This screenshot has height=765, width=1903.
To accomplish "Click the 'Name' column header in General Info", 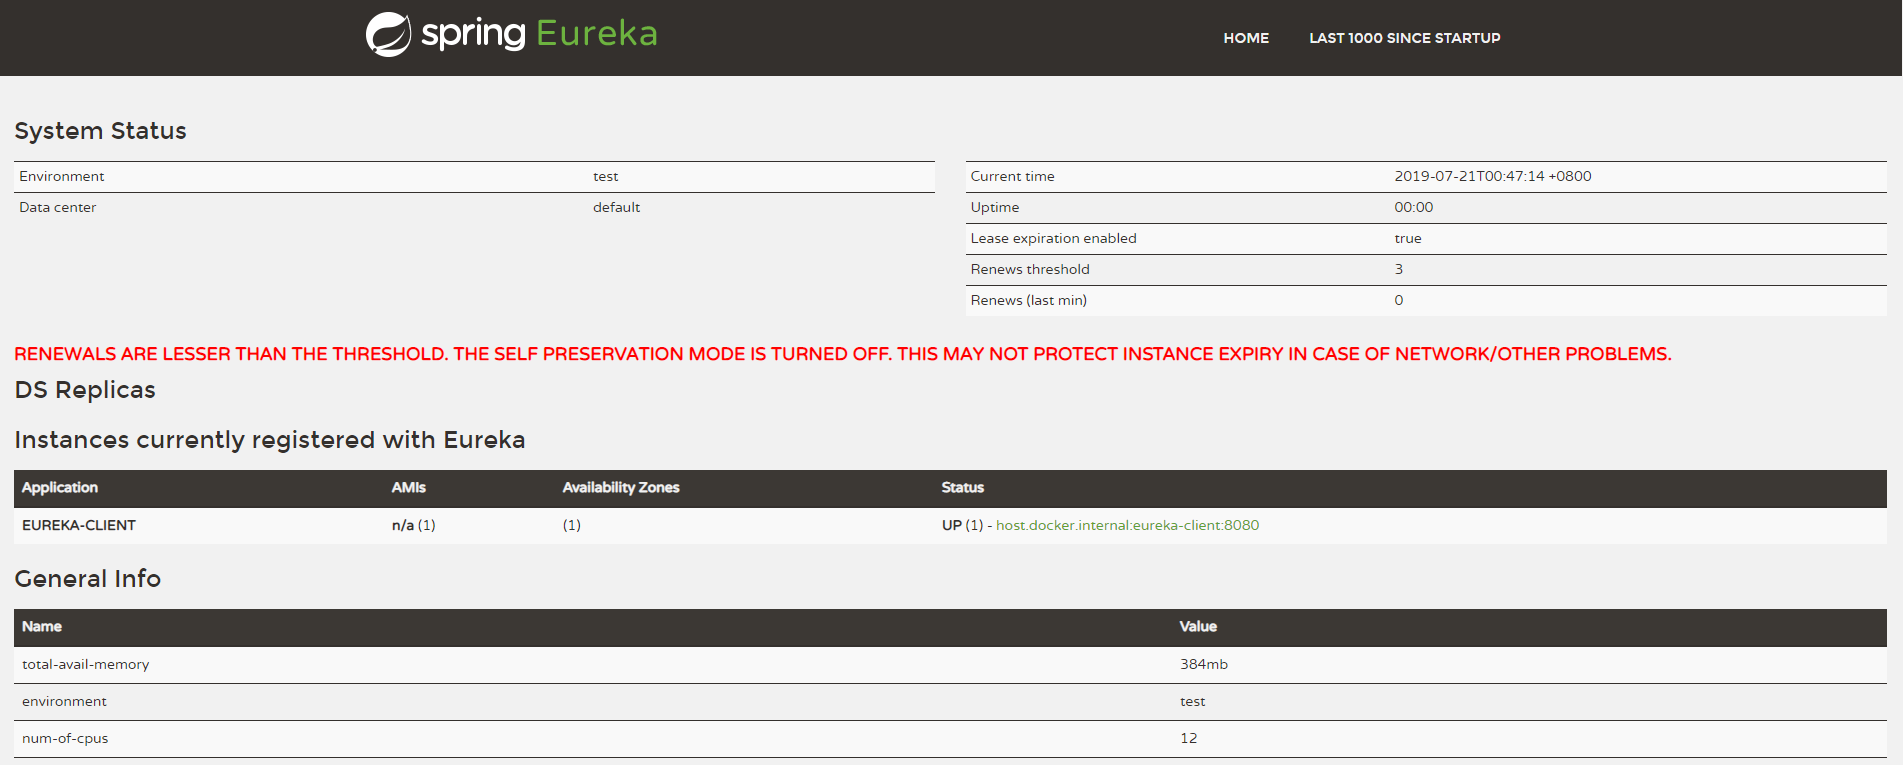I will (x=42, y=626).
